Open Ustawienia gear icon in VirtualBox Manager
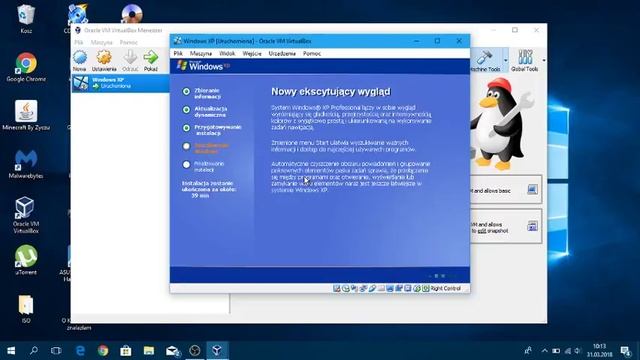The image size is (640, 360). point(104,58)
